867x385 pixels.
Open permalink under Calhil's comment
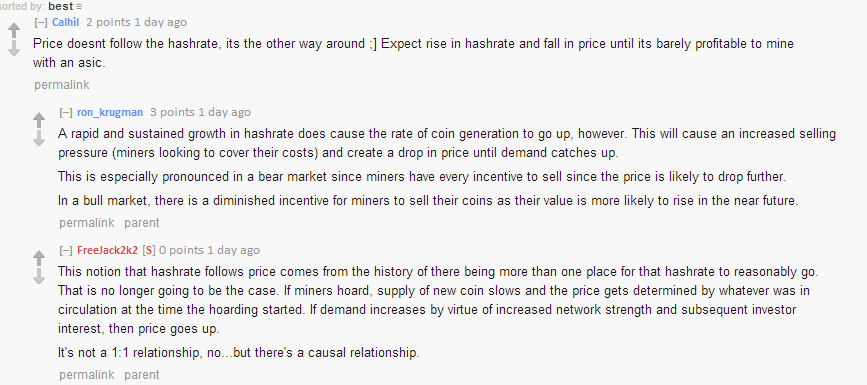[x=61, y=85]
